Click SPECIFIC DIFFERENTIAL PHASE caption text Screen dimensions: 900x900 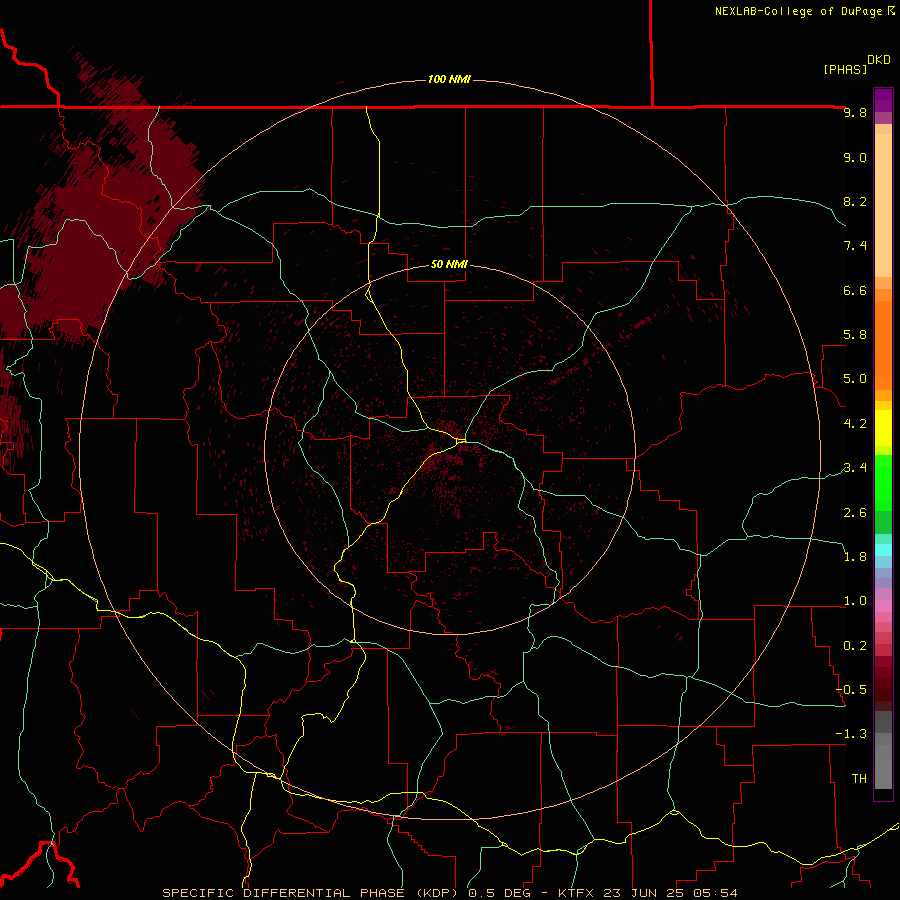(x=285, y=893)
